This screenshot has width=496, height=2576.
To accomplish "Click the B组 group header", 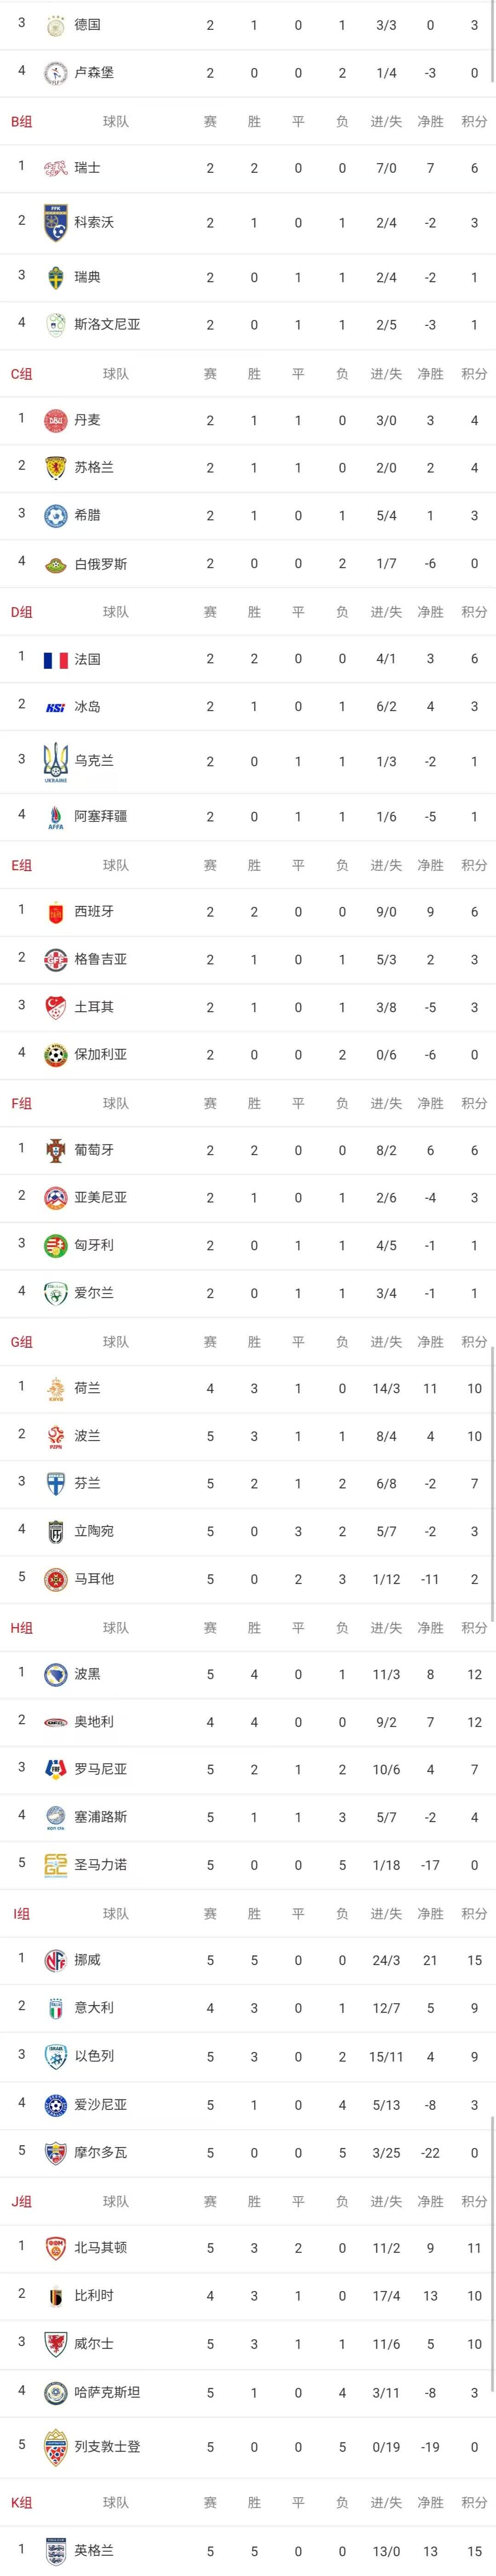I will point(21,121).
